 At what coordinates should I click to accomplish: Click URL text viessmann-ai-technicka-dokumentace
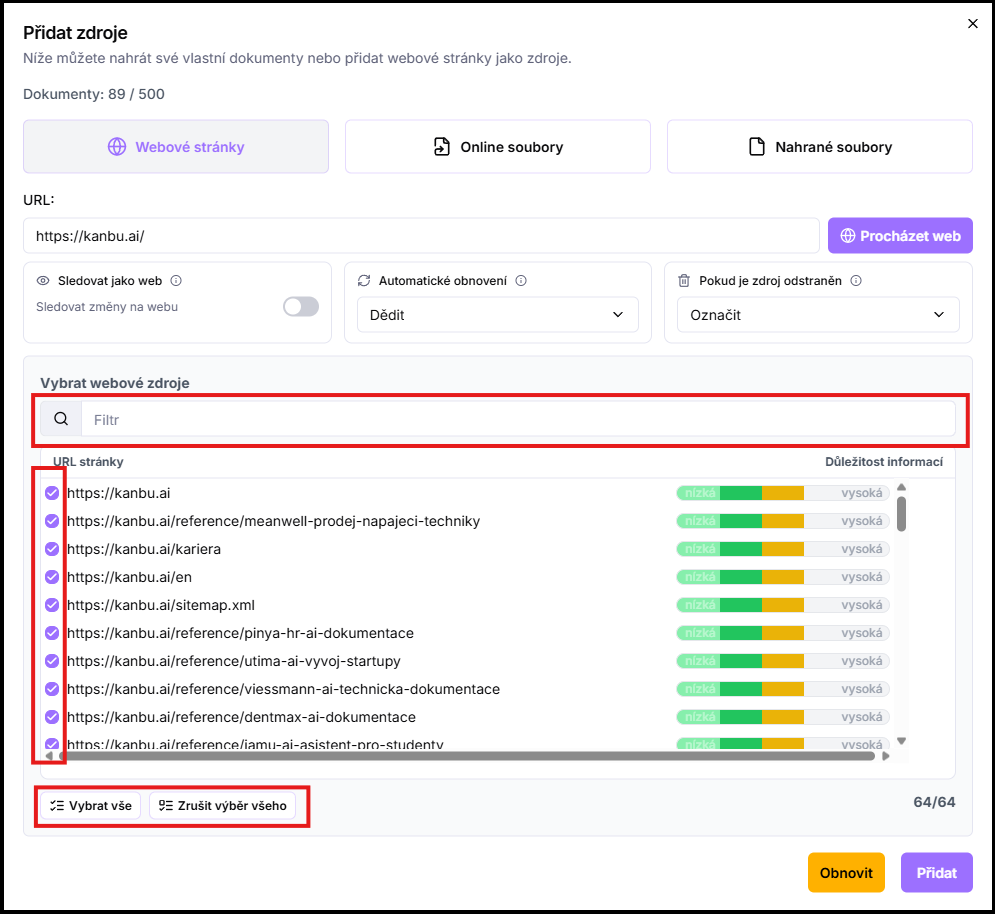tap(284, 689)
